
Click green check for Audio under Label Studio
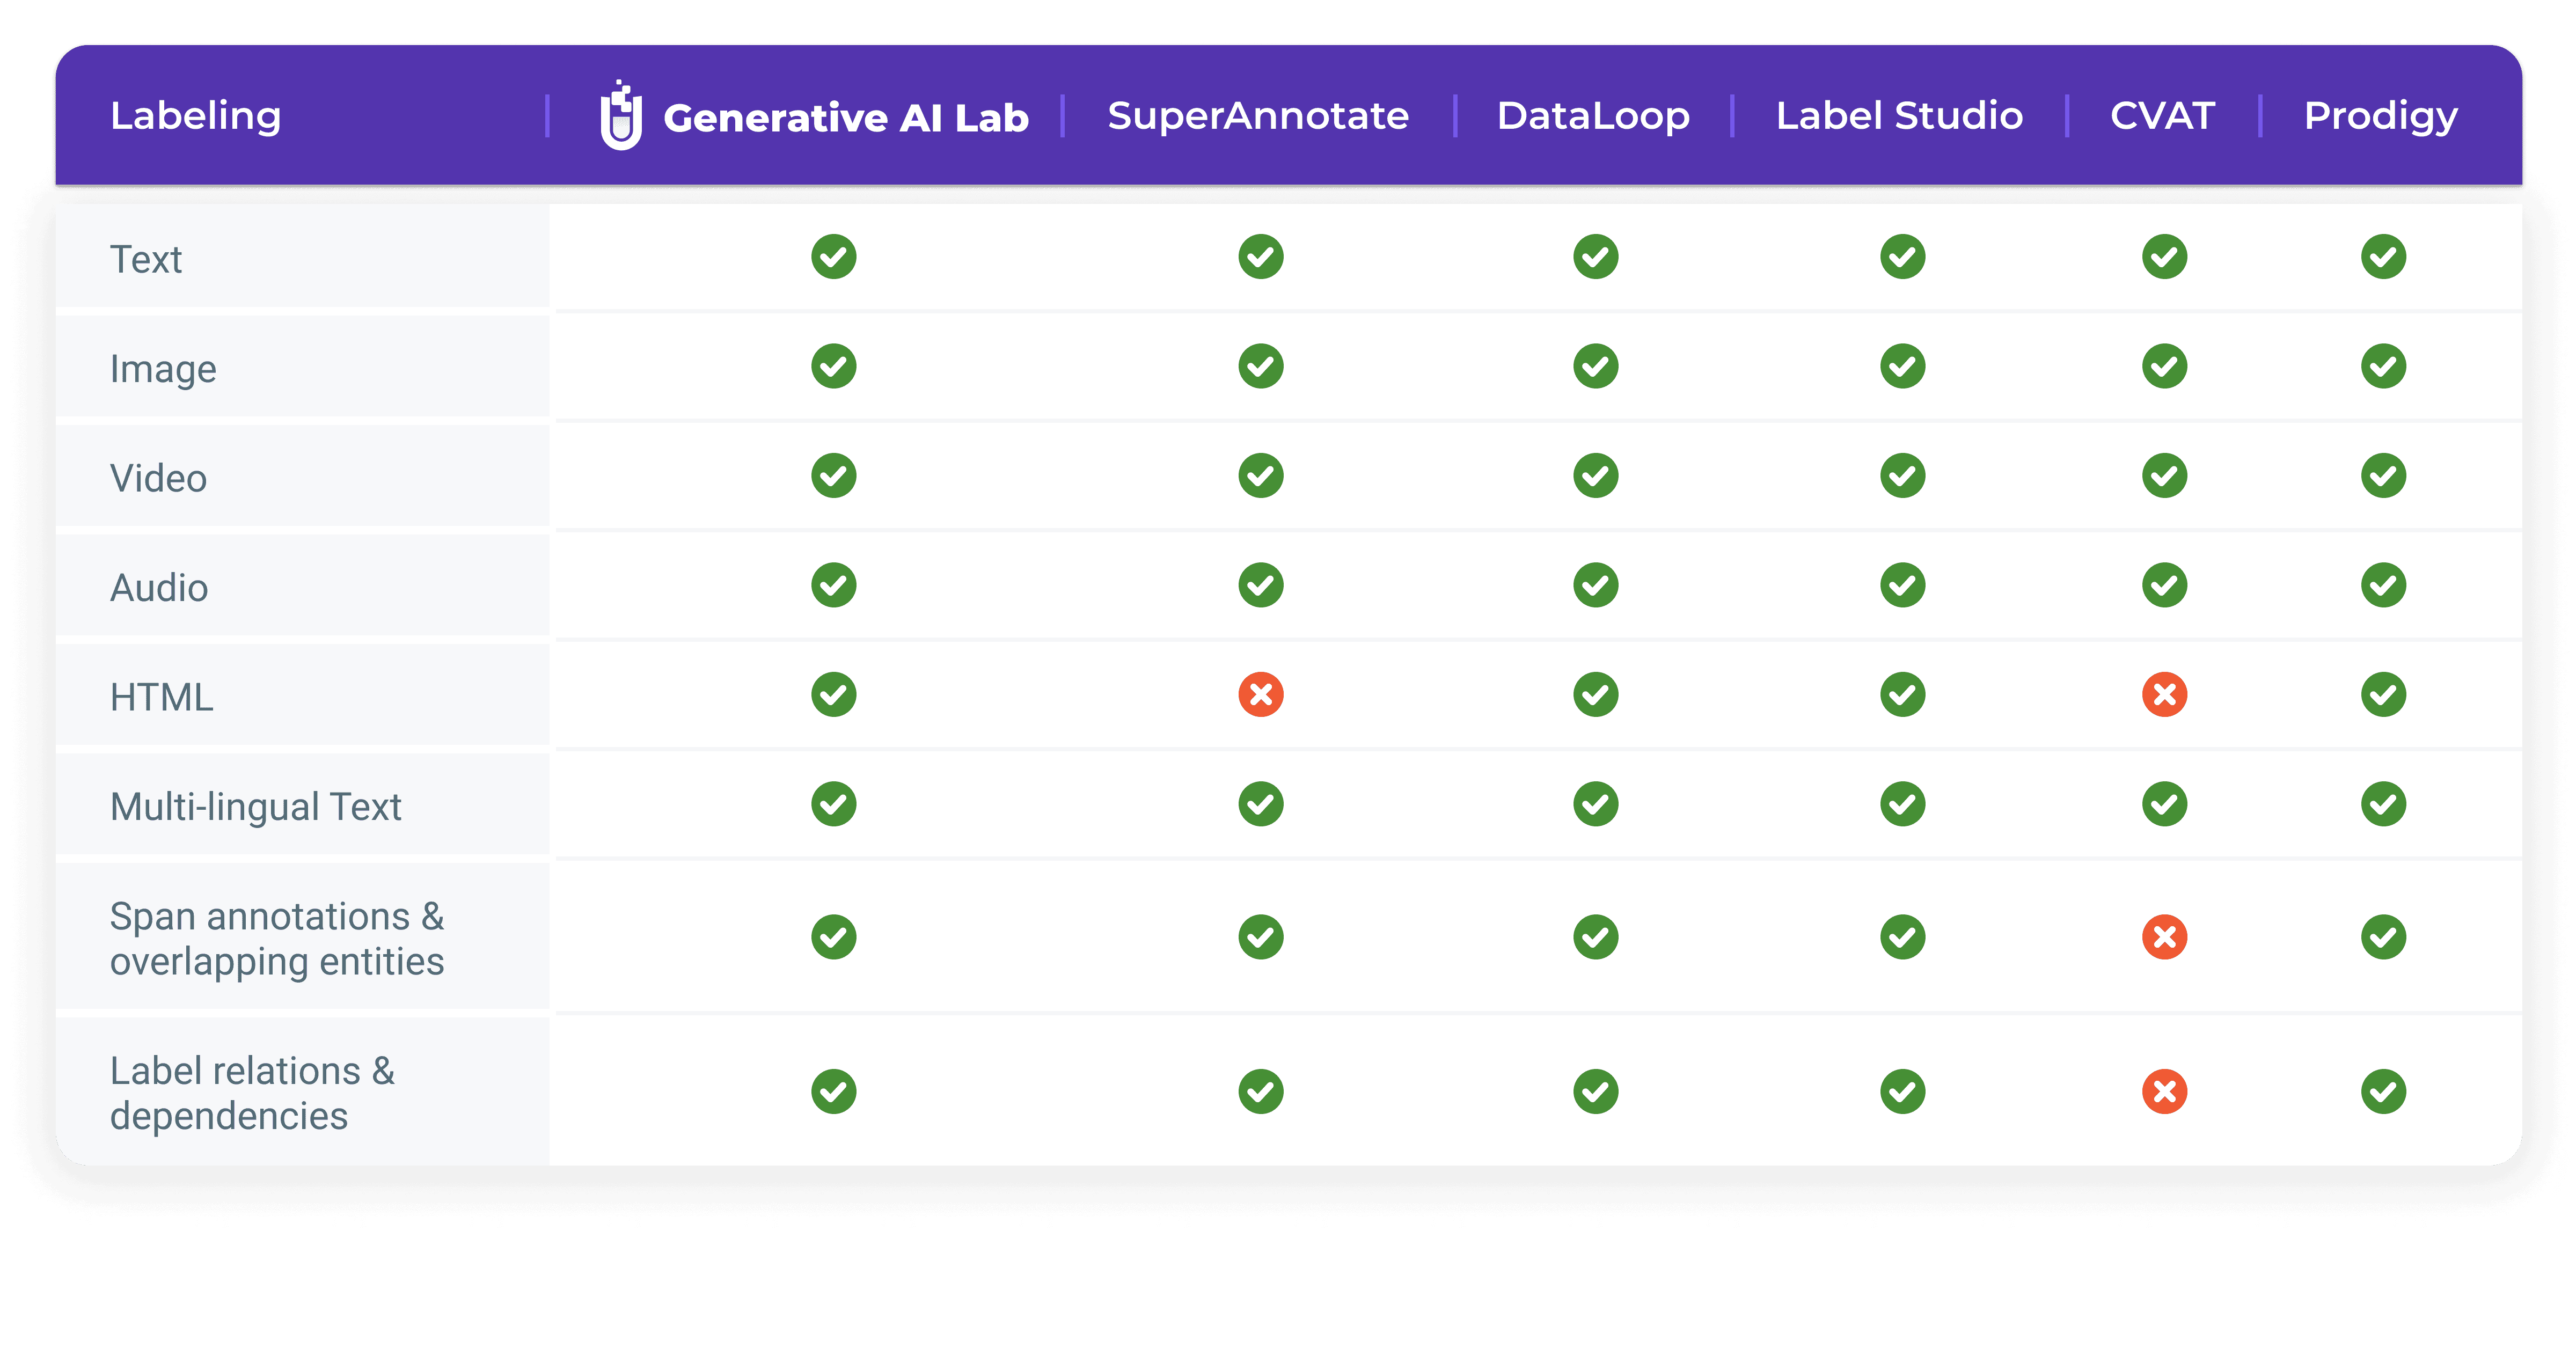(1903, 585)
